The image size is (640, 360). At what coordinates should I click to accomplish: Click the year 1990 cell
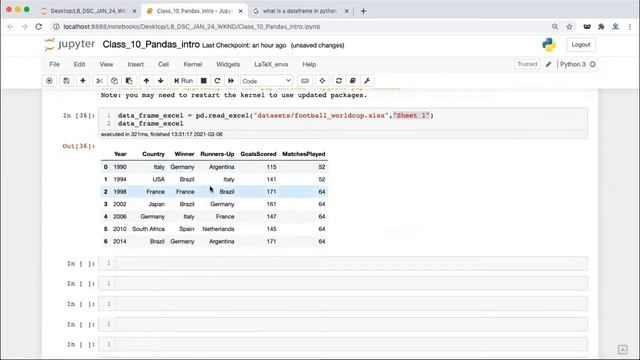120,167
